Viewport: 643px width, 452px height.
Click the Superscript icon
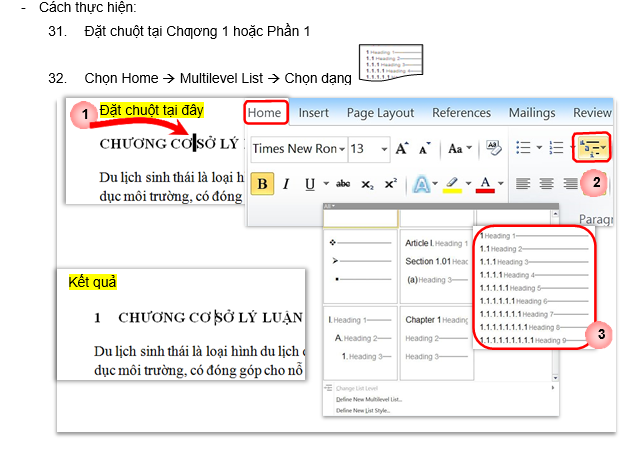click(x=390, y=184)
